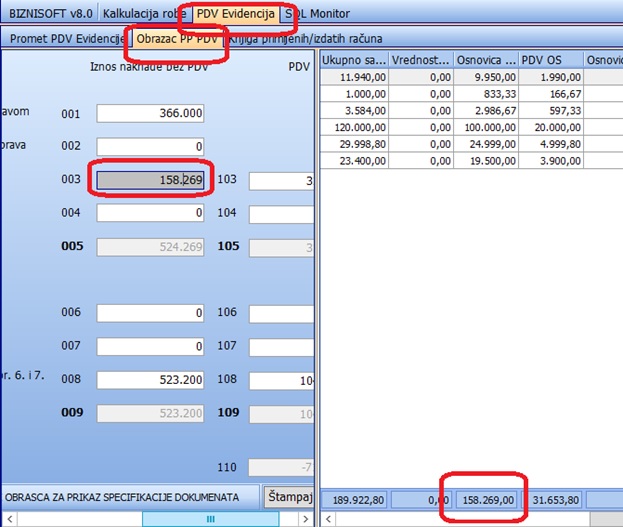Focus the input field labeled 002
The height and width of the screenshot is (527, 623).
point(152,146)
